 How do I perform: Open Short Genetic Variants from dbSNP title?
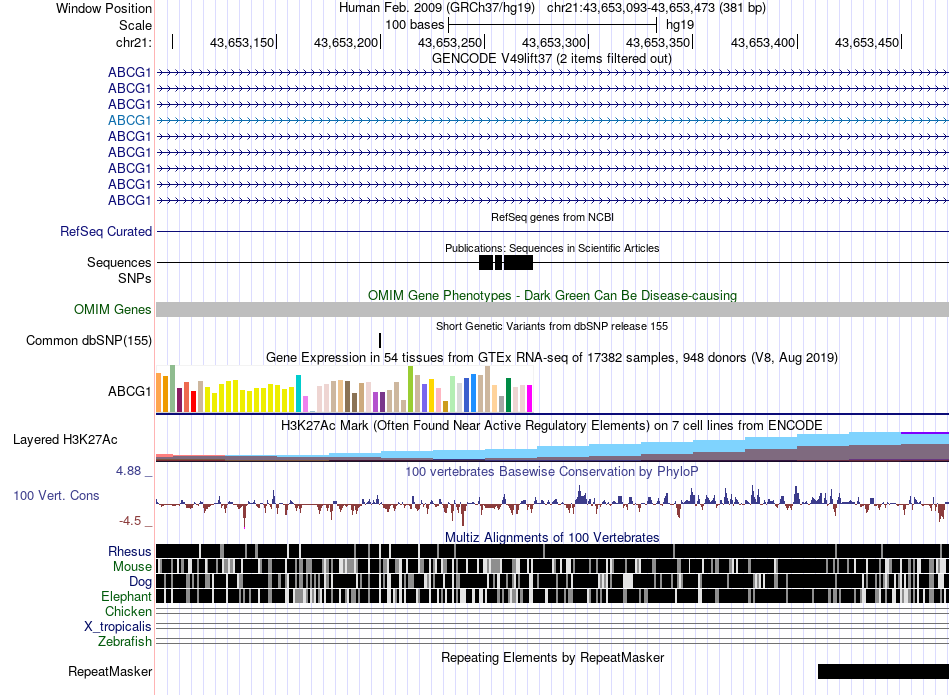tap(552, 326)
